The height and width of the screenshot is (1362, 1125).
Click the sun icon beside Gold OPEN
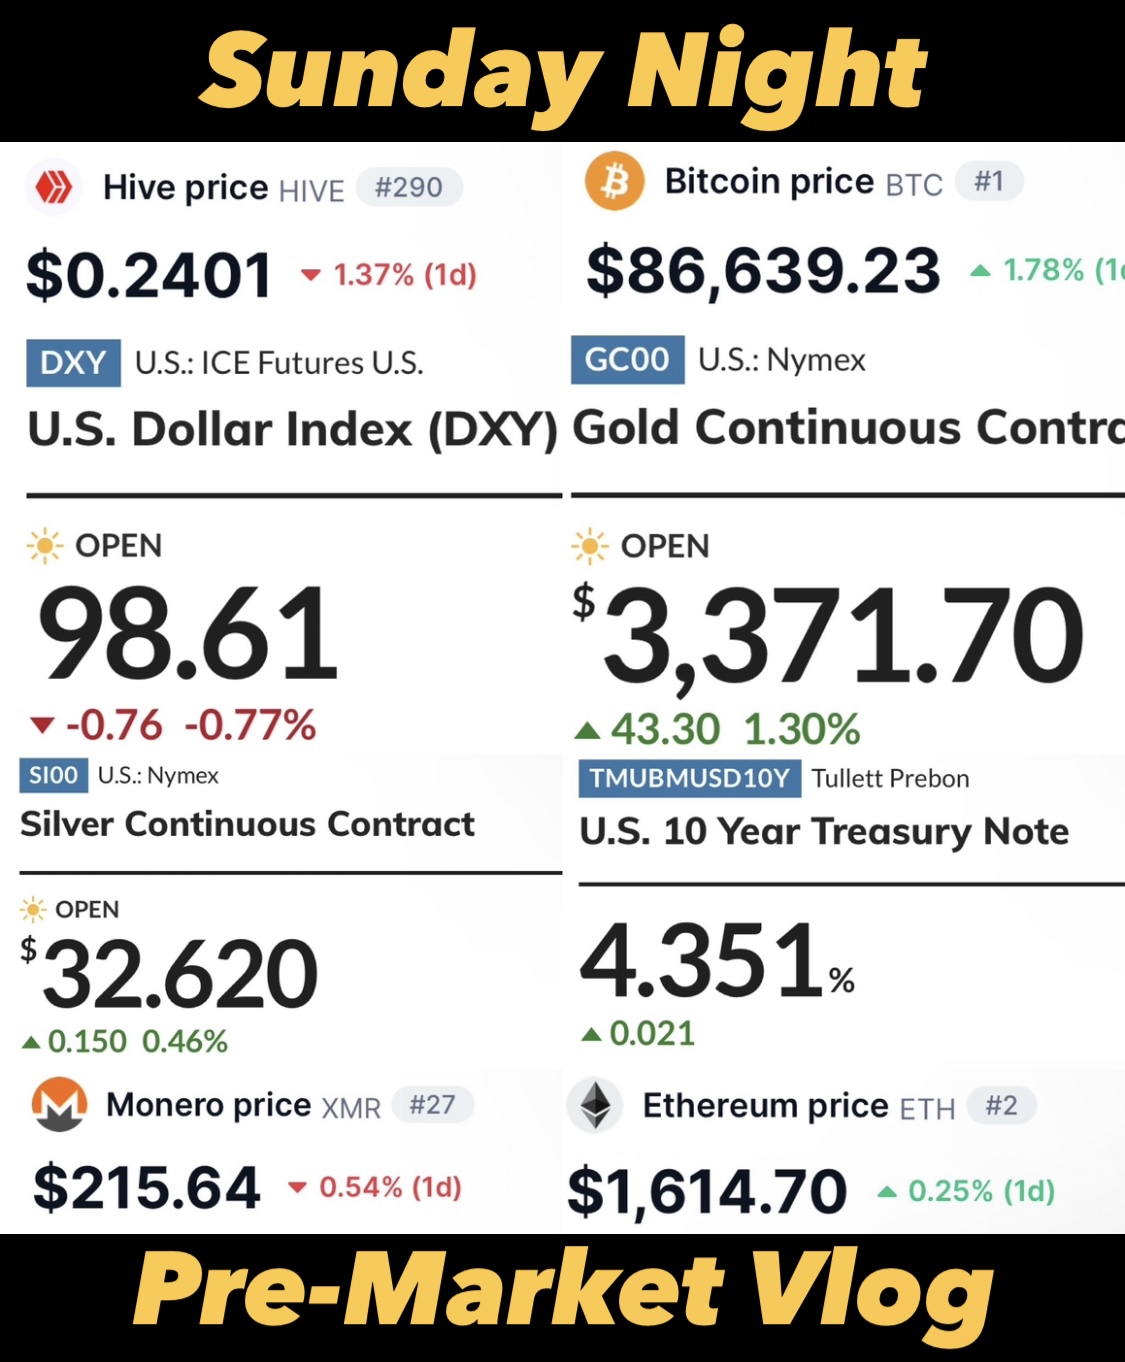click(x=590, y=546)
